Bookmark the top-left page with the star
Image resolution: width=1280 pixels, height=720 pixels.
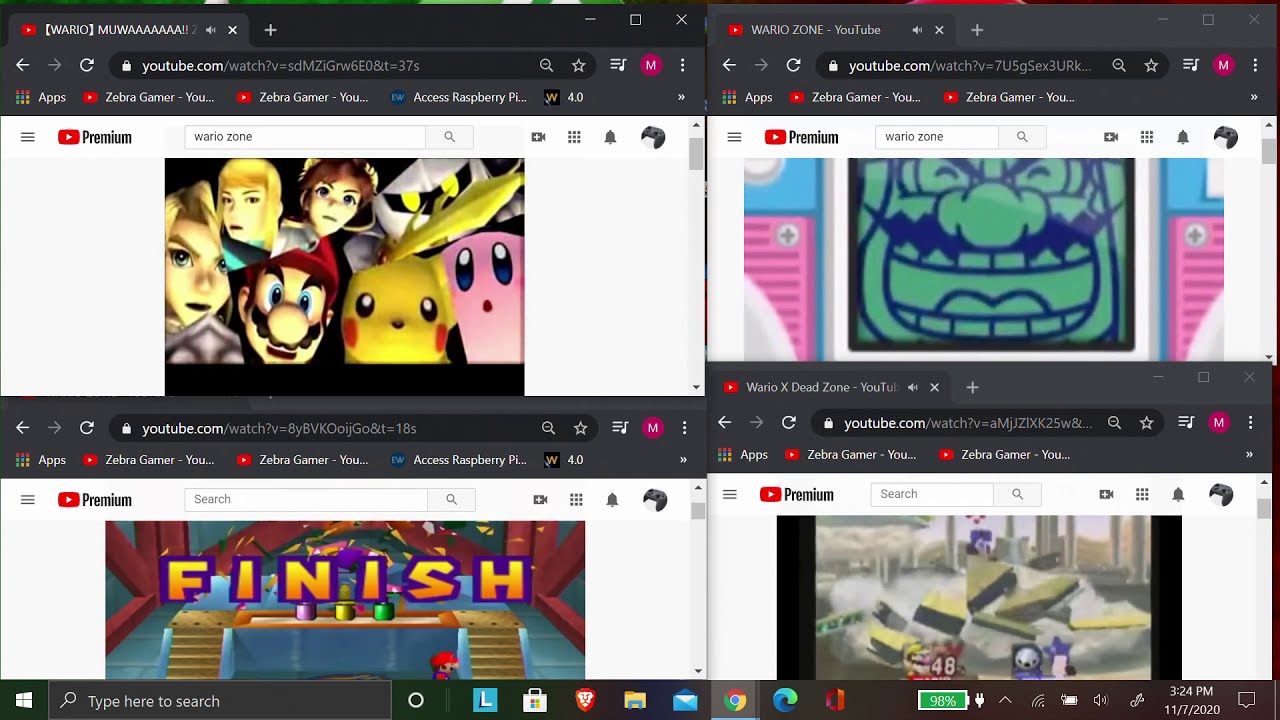tap(578, 65)
